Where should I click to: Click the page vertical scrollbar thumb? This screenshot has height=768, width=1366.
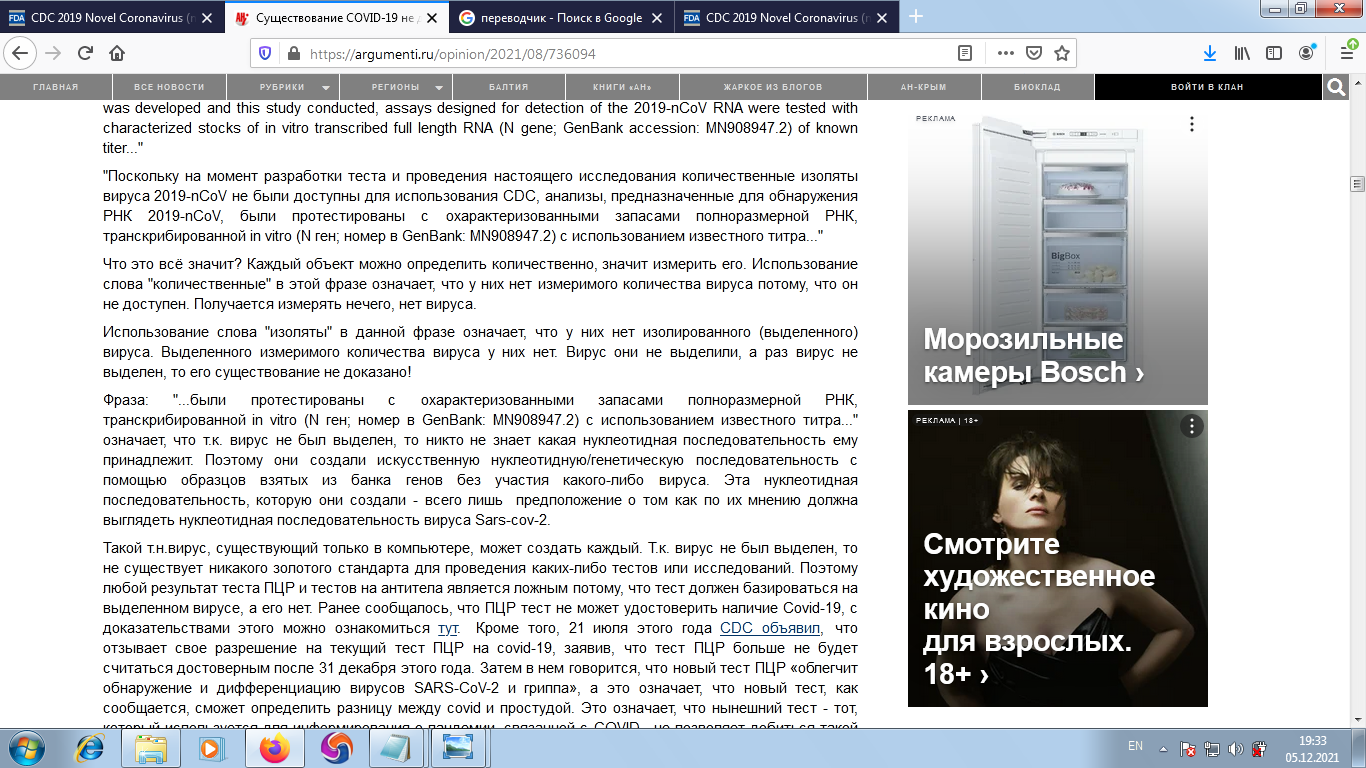[1357, 183]
